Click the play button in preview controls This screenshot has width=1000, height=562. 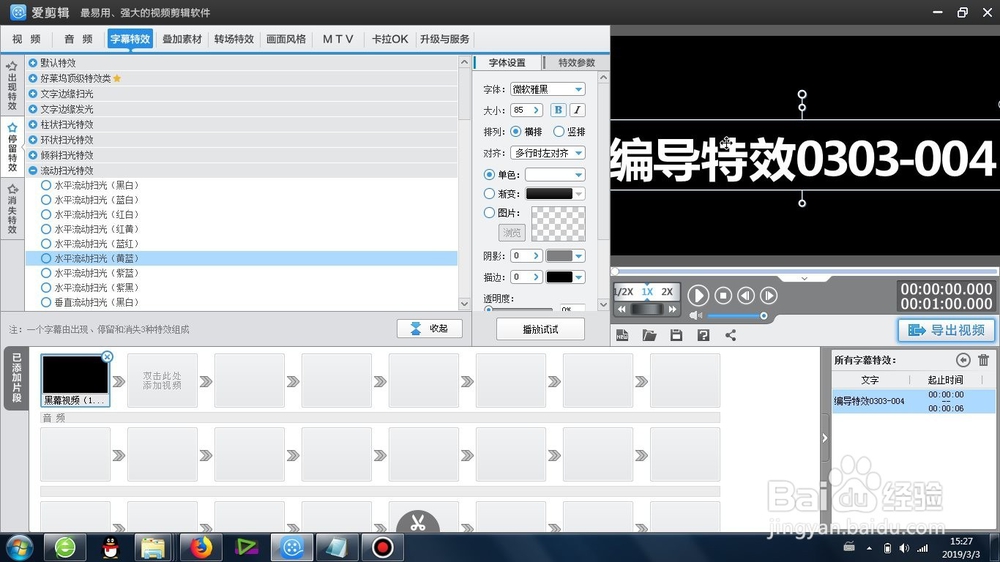click(698, 295)
